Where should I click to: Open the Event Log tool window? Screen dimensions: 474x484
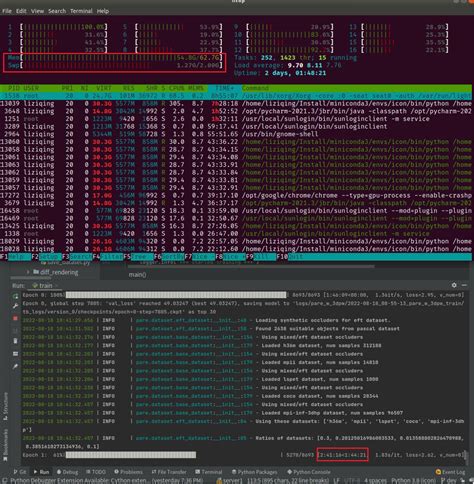450,472
